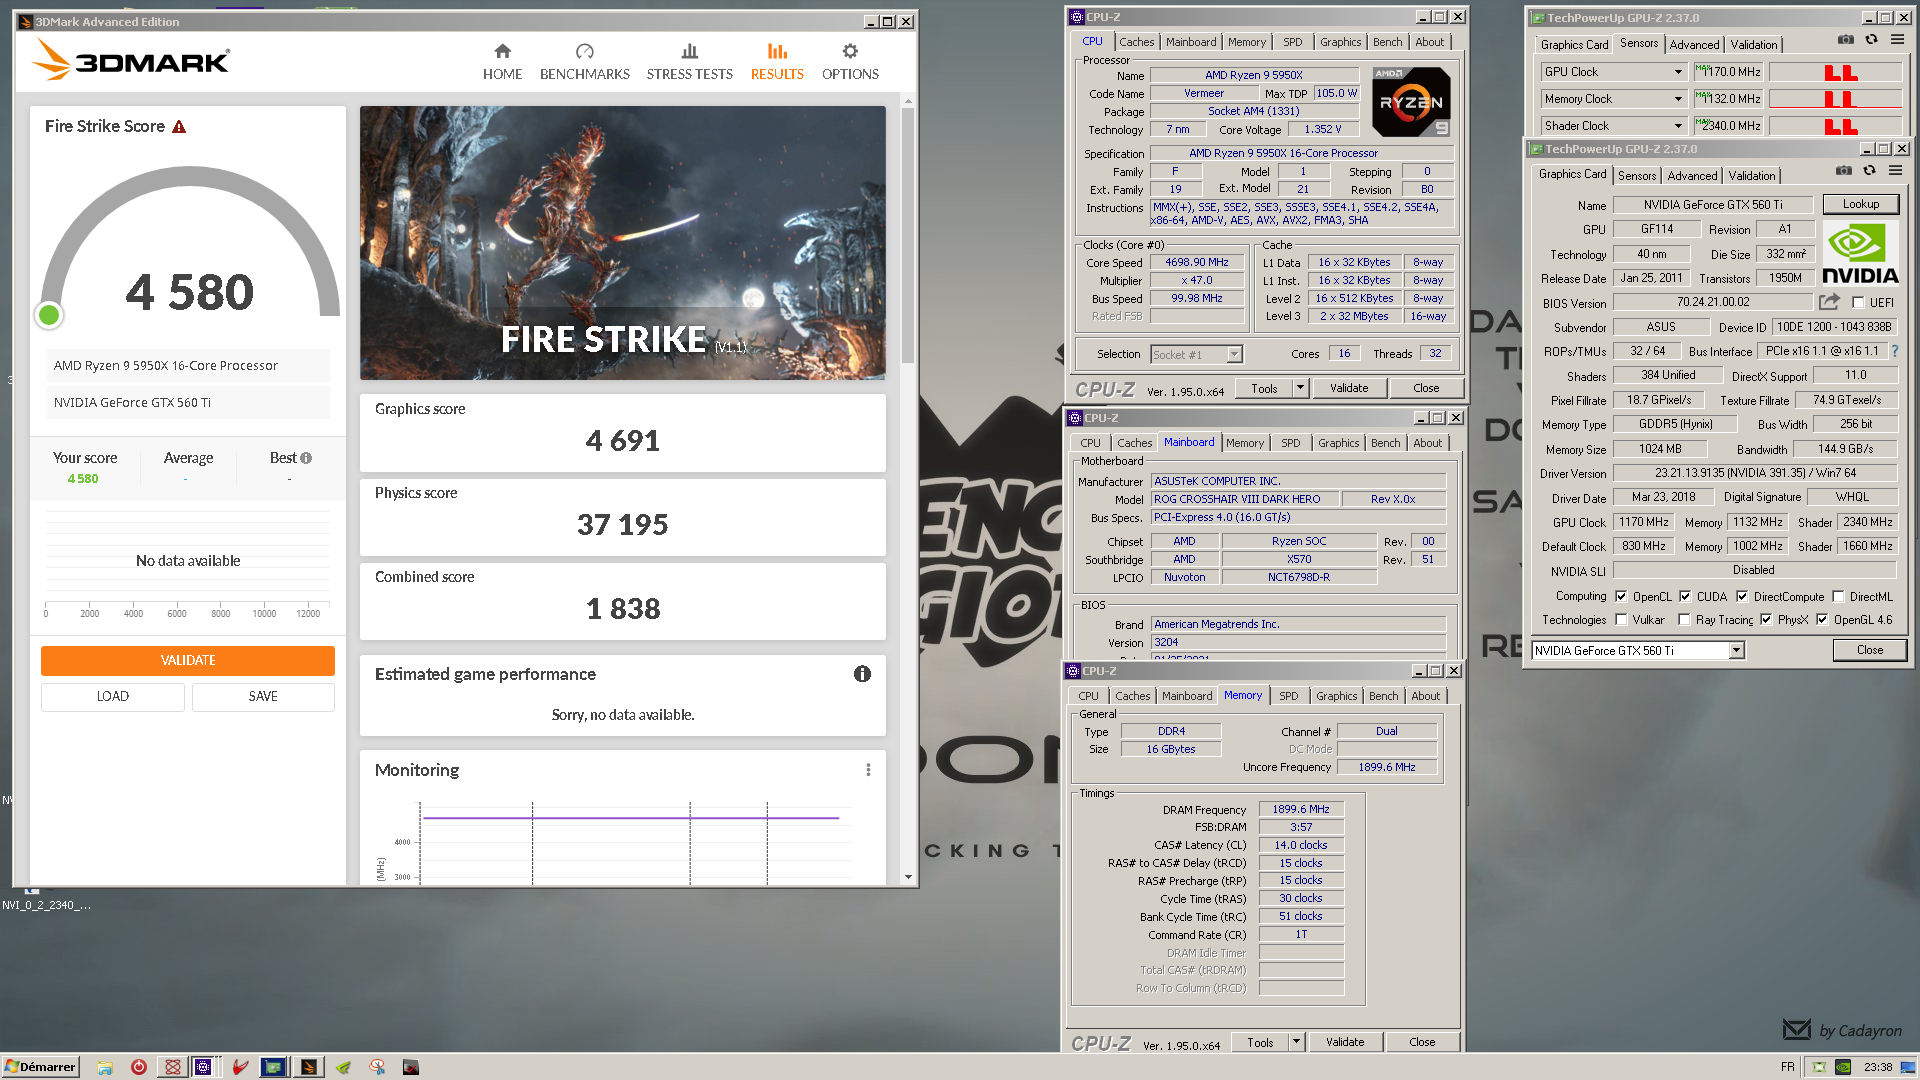
Task: Toggle the OpenGL 4.6 checkbox
Action: [x=1822, y=620]
